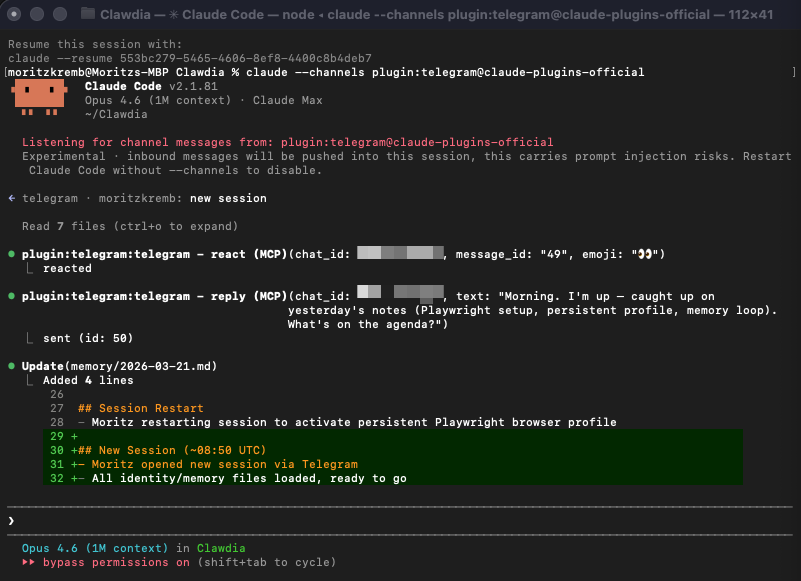The image size is (801, 581).
Task: Click the version text v2.1.81
Action: coord(193,86)
